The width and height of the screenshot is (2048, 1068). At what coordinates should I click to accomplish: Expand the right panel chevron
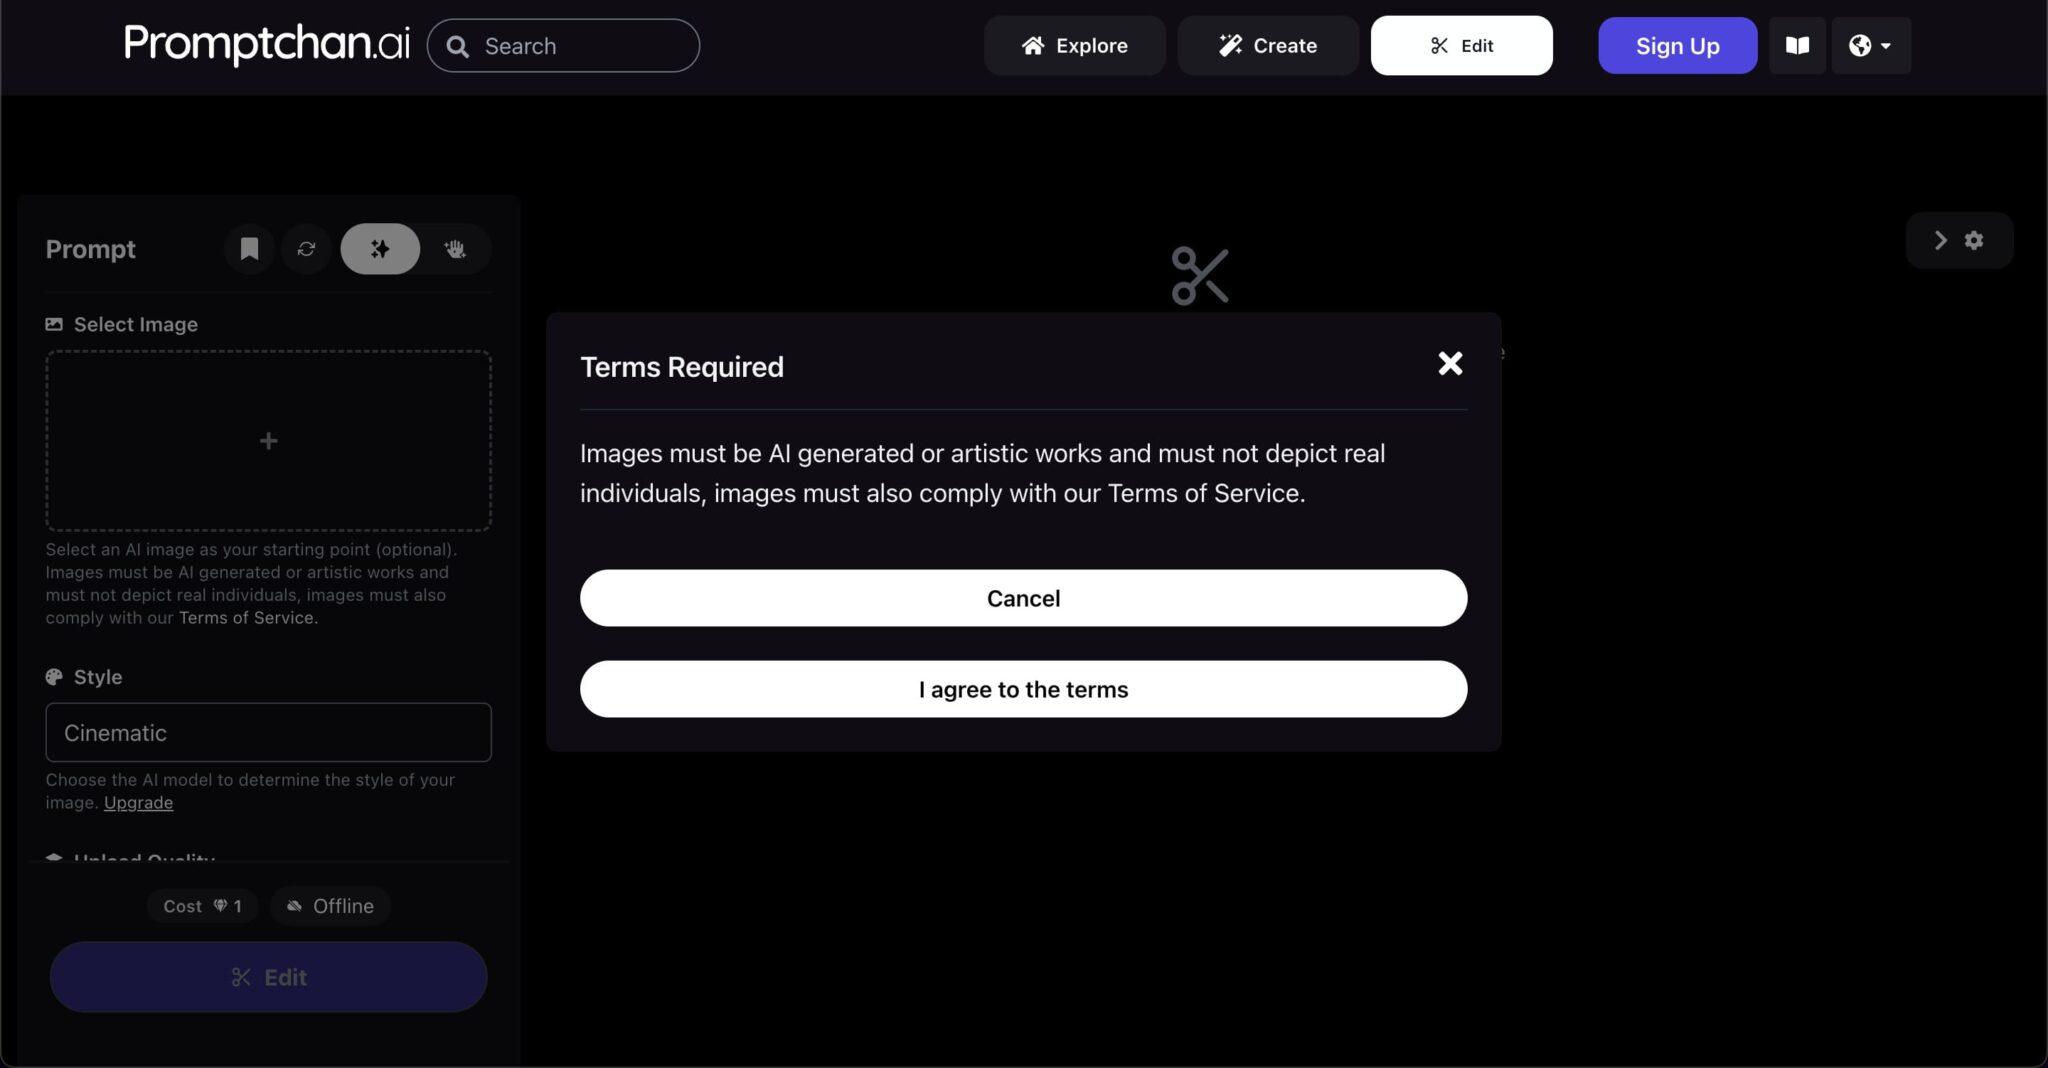point(1940,240)
